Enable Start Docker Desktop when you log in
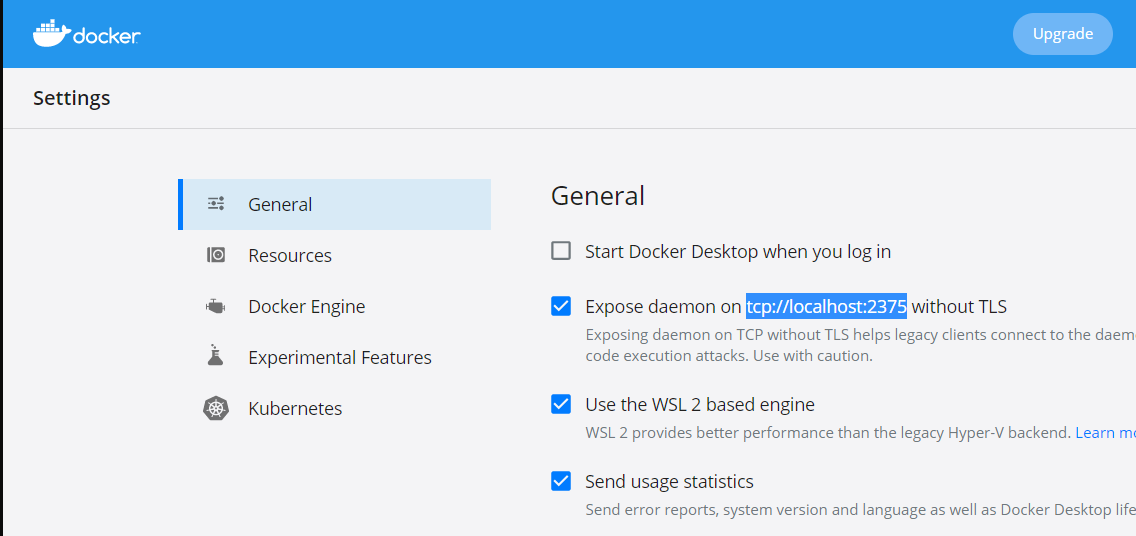 coord(561,251)
